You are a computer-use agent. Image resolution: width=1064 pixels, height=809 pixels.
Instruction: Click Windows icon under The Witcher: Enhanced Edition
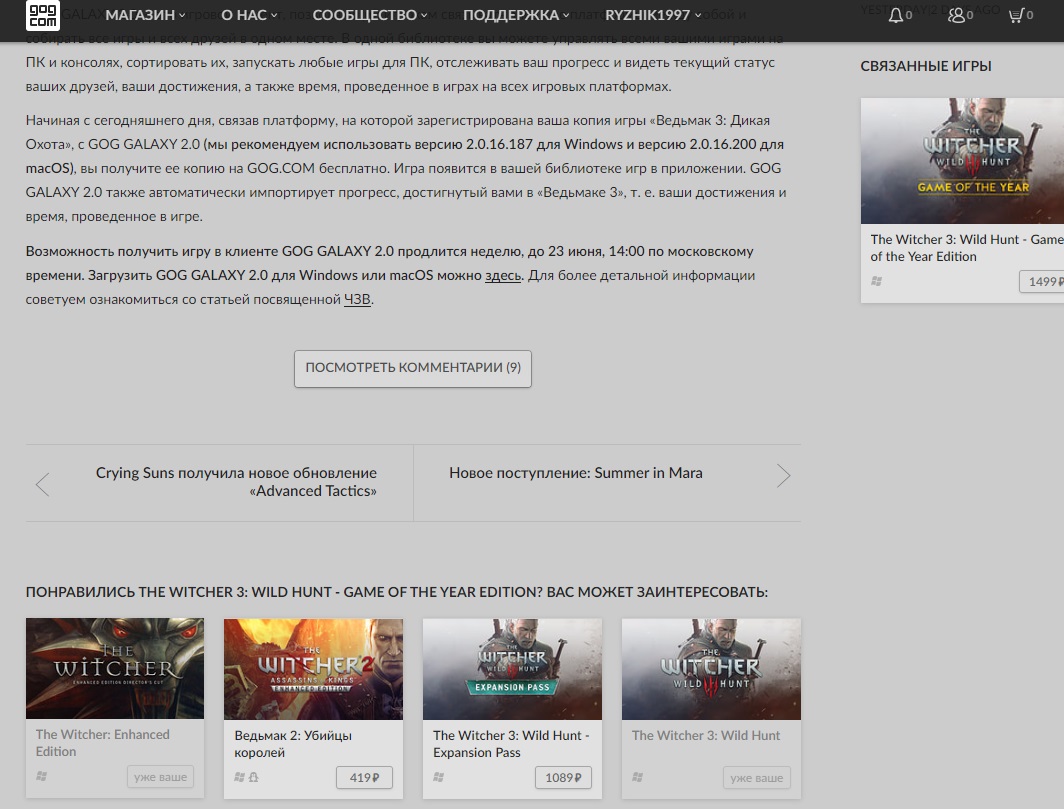pyautogui.click(x=41, y=776)
